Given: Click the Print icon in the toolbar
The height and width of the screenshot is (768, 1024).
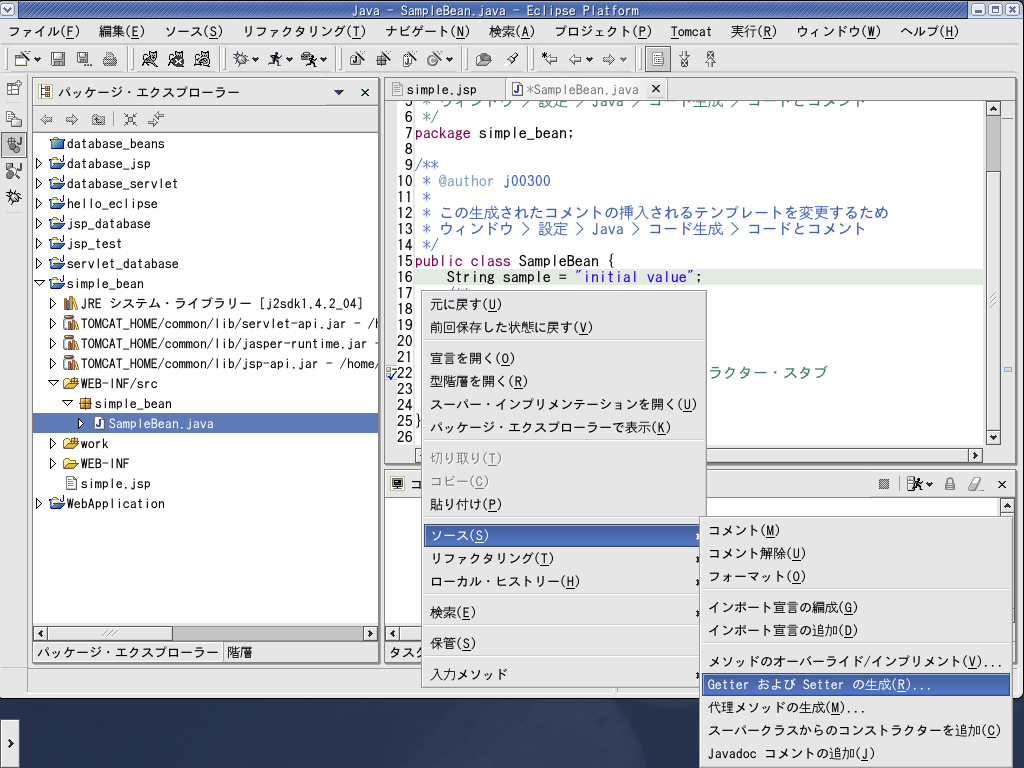Looking at the screenshot, I should (110, 59).
